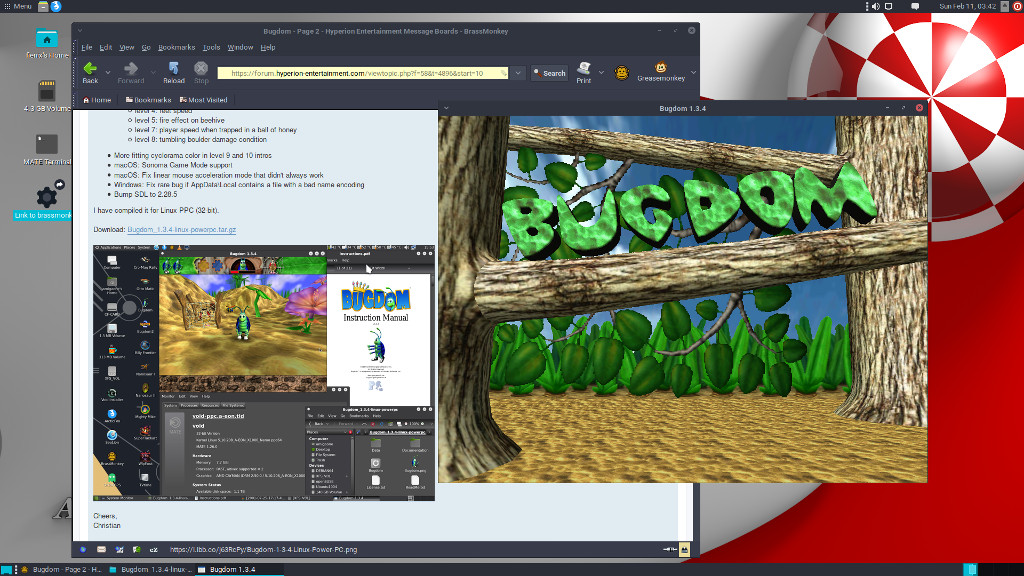The image size is (1024, 576).
Task: Open the Bugdom 1.3.4 window menu arrow
Action: (446, 108)
